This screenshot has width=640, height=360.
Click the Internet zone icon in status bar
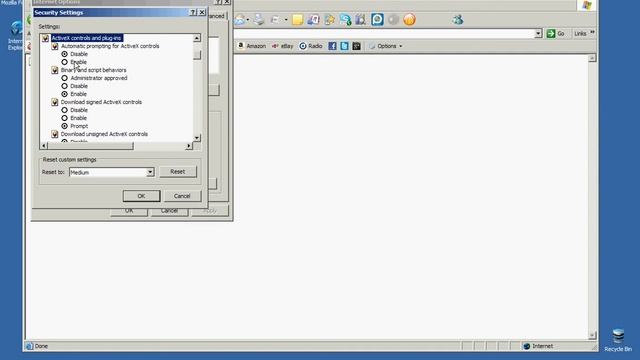(x=527, y=346)
